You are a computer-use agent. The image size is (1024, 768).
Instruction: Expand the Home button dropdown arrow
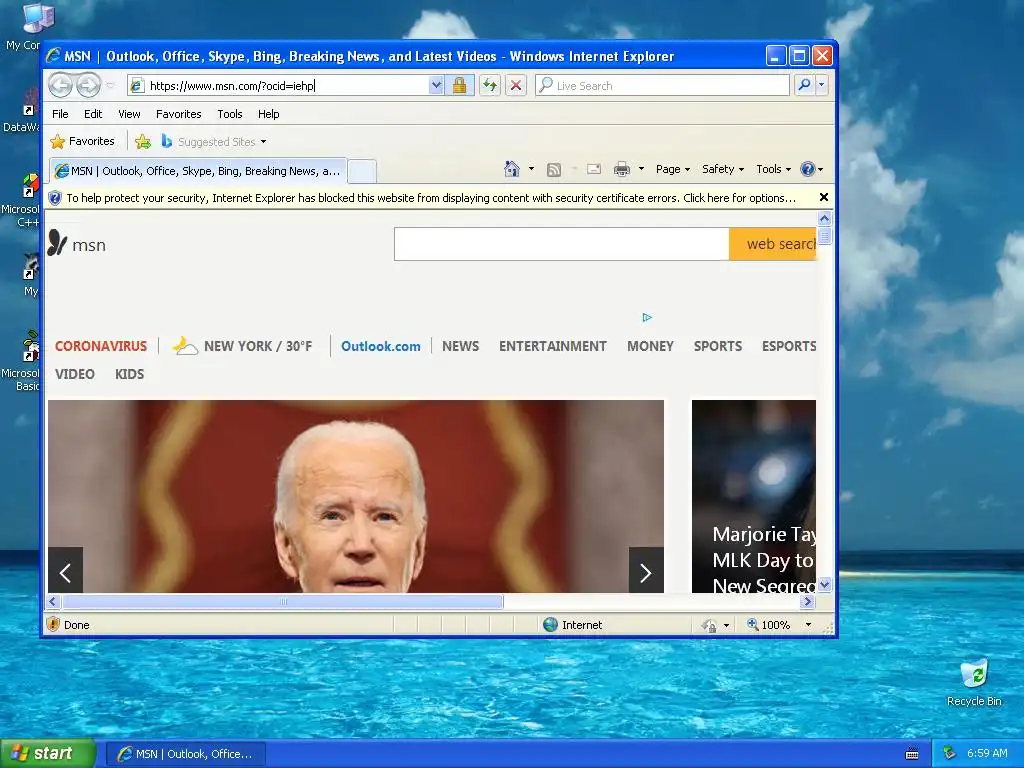532,169
